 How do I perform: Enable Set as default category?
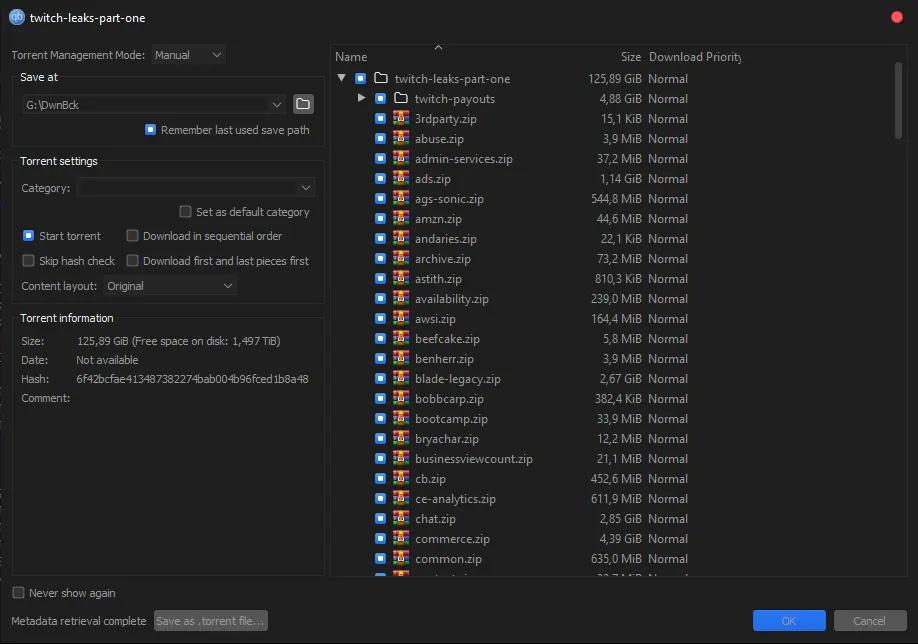tap(185, 211)
